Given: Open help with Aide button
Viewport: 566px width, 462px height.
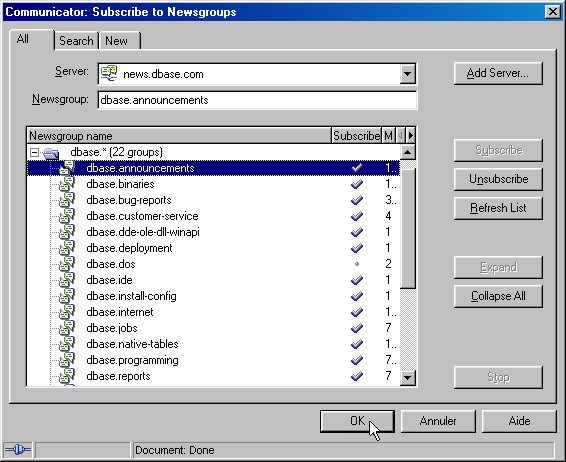Looking at the screenshot, I should [519, 421].
